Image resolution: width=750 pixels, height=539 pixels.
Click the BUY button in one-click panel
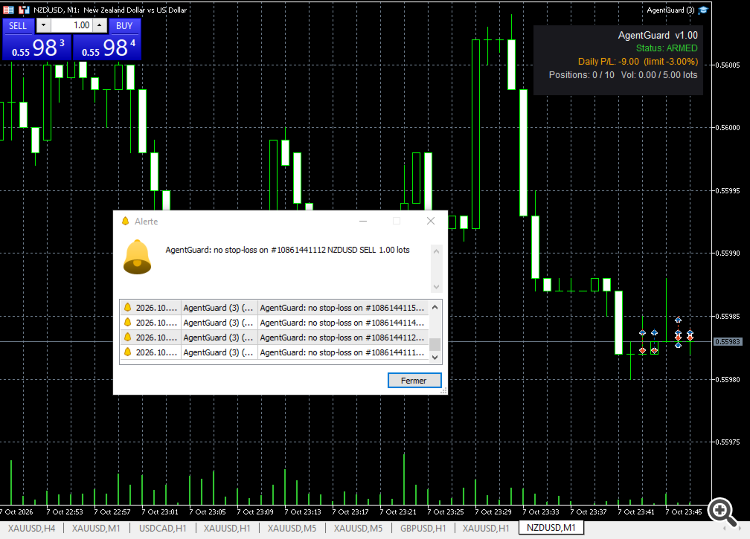click(124, 26)
